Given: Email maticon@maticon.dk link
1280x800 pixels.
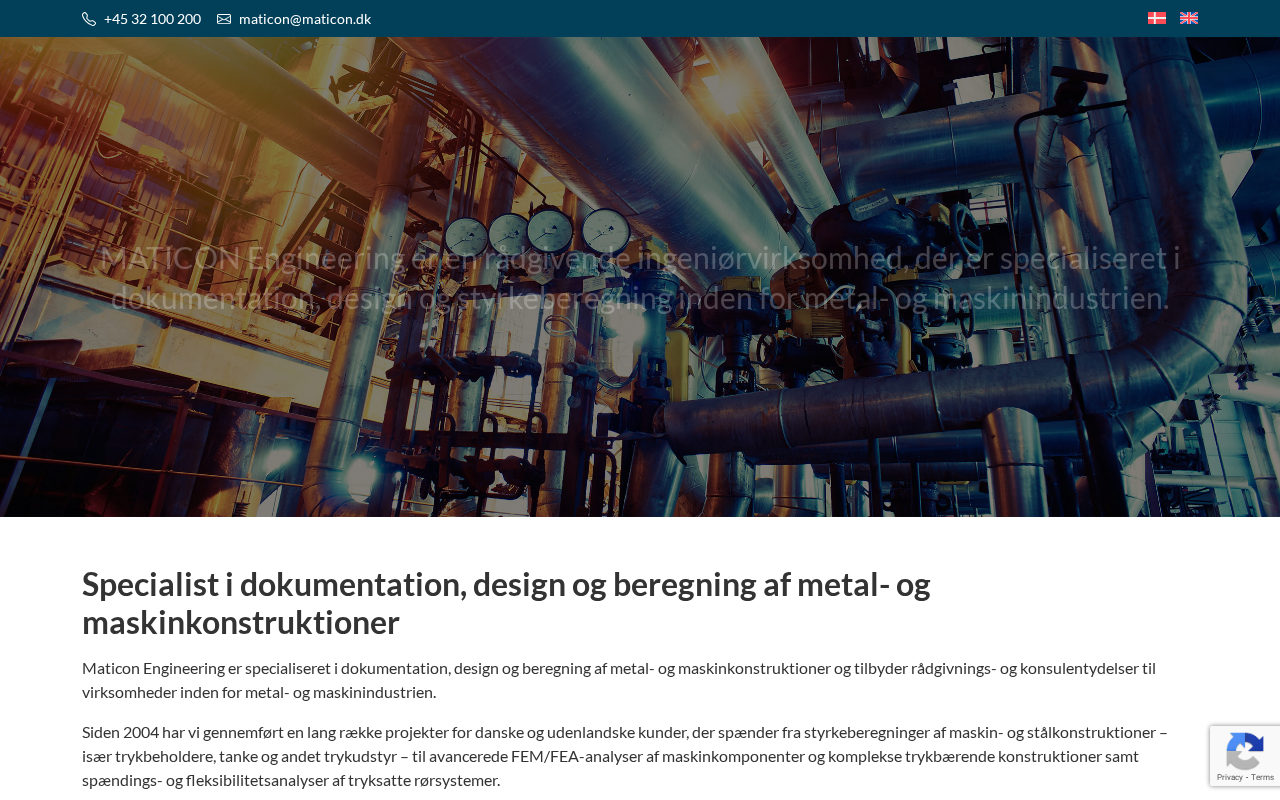Looking at the screenshot, I should (305, 19).
